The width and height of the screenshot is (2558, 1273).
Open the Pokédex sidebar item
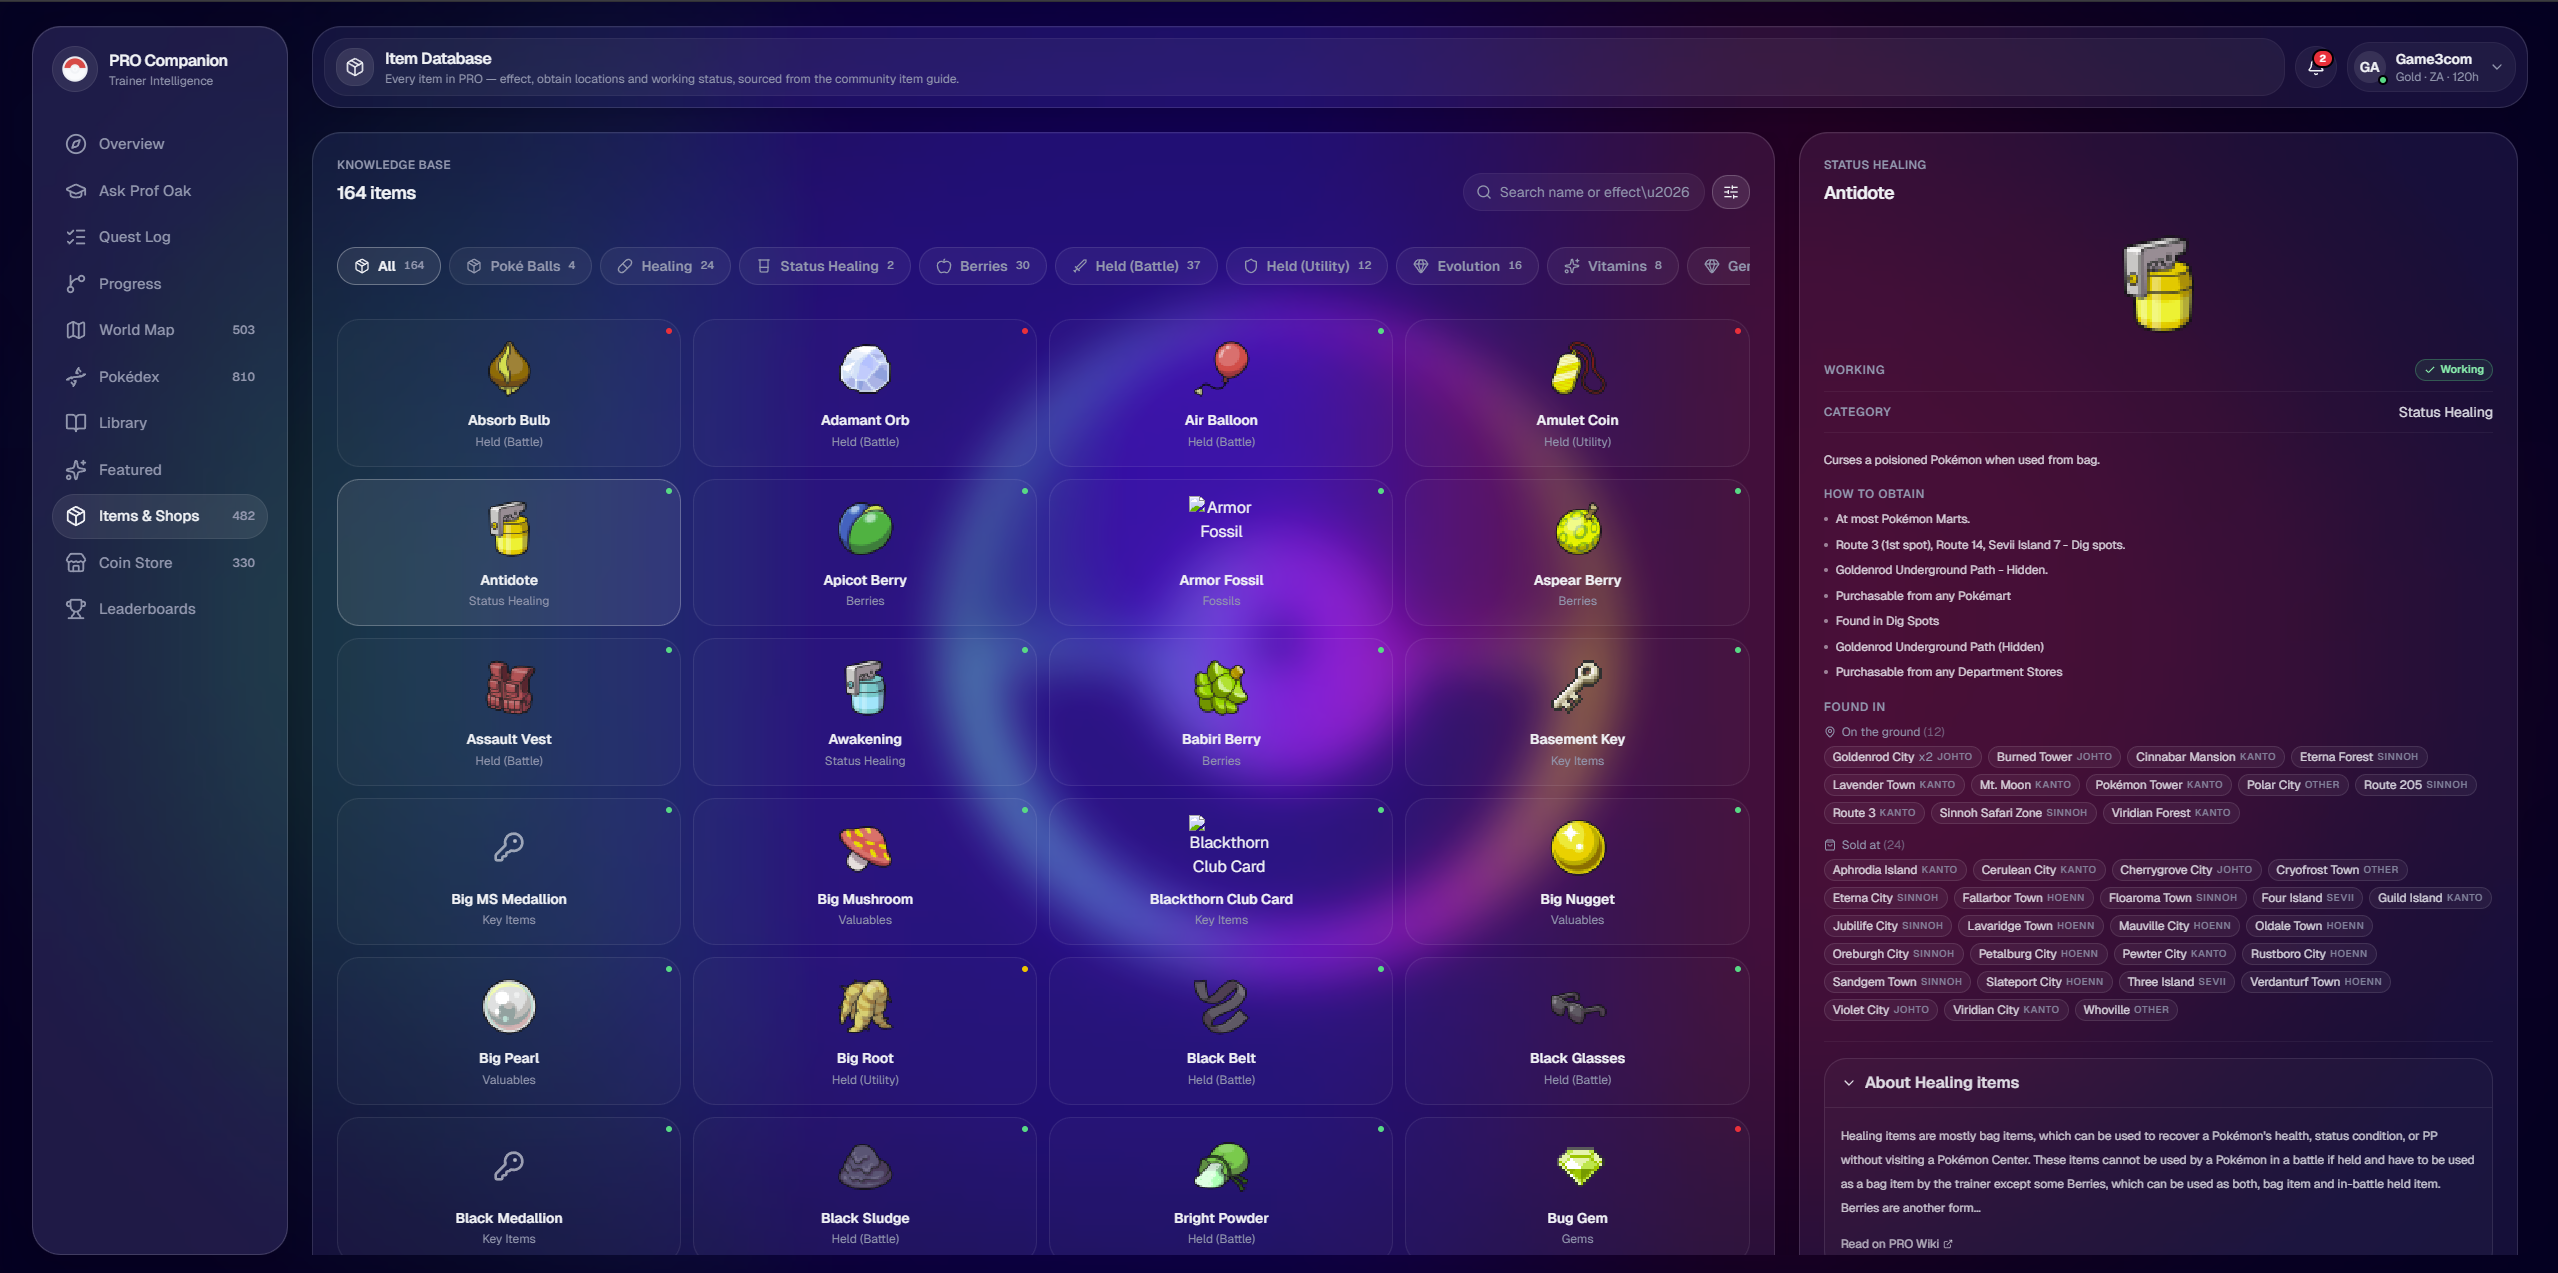tap(129, 377)
